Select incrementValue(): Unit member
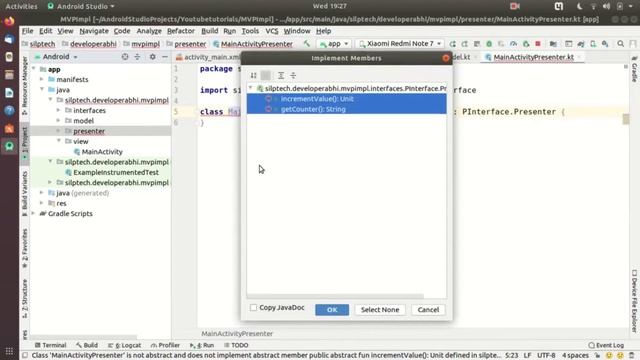 tap(347, 99)
